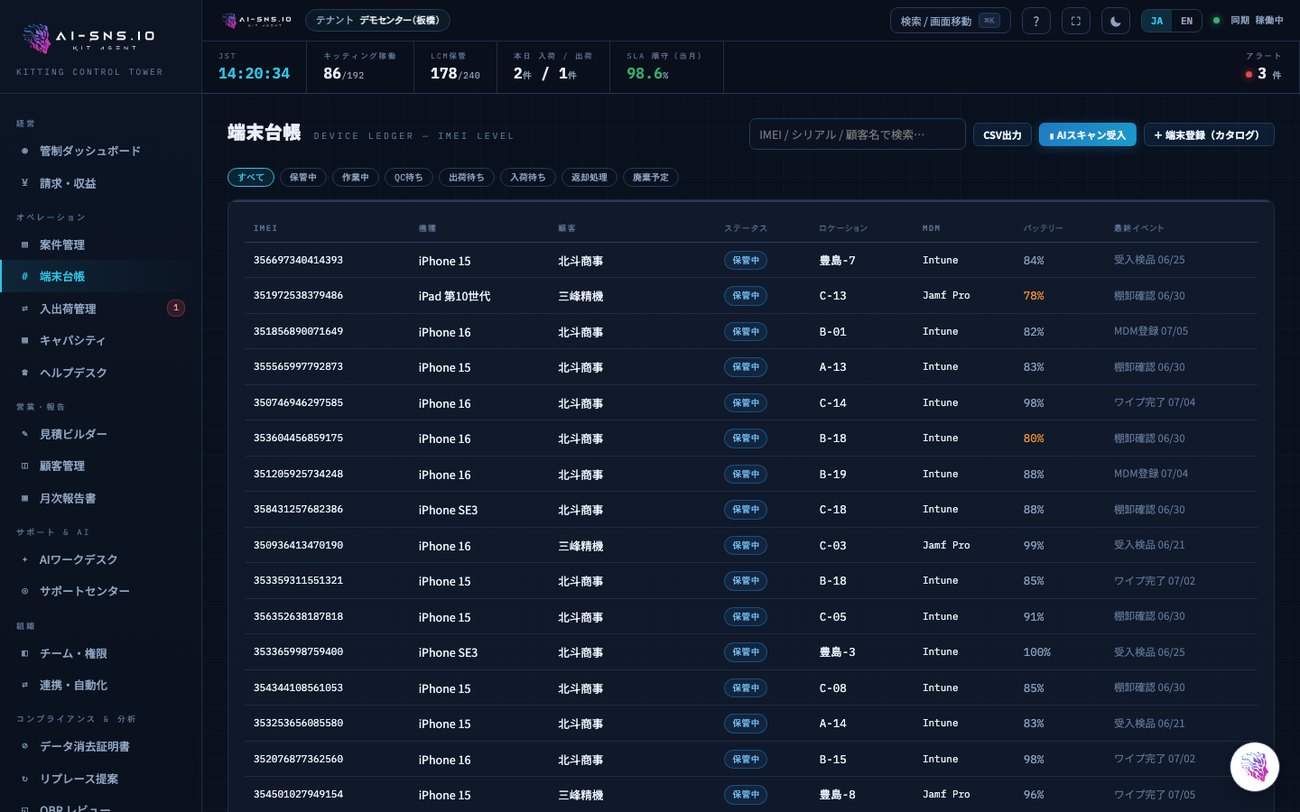Click the 請求・収益 yen icon
This screenshot has width=1300, height=812.
[24, 183]
